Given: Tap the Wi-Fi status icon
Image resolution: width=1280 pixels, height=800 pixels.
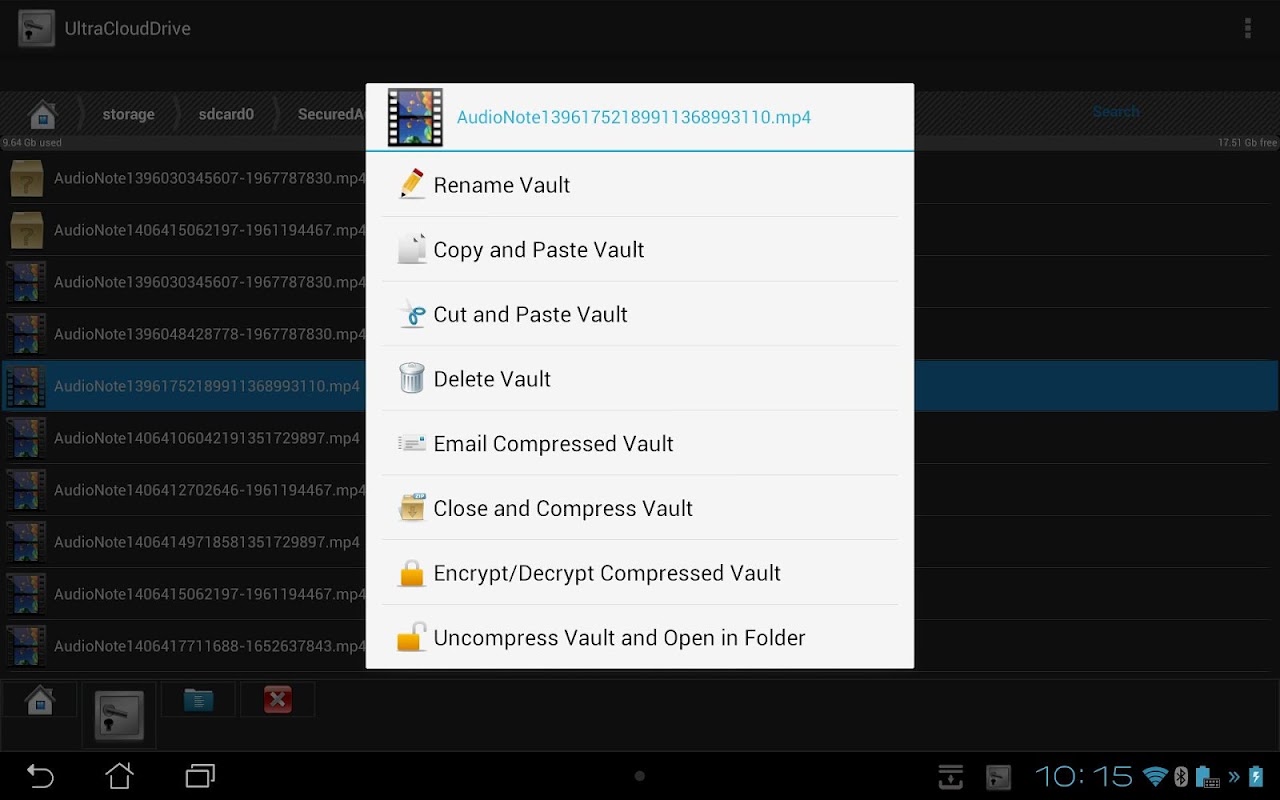Looking at the screenshot, I should coord(1155,776).
